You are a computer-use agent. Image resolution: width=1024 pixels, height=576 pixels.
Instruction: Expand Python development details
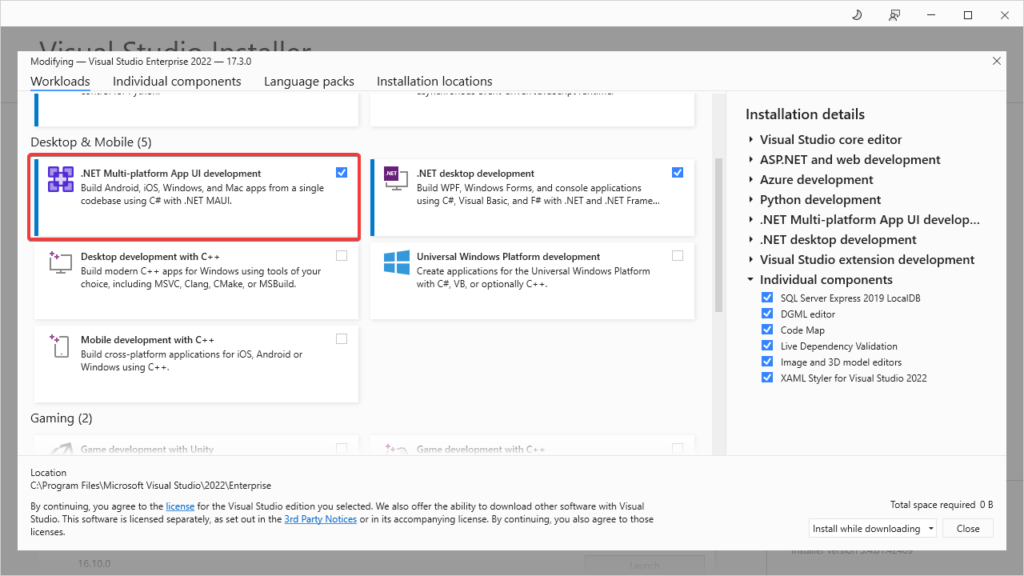[x=751, y=199]
